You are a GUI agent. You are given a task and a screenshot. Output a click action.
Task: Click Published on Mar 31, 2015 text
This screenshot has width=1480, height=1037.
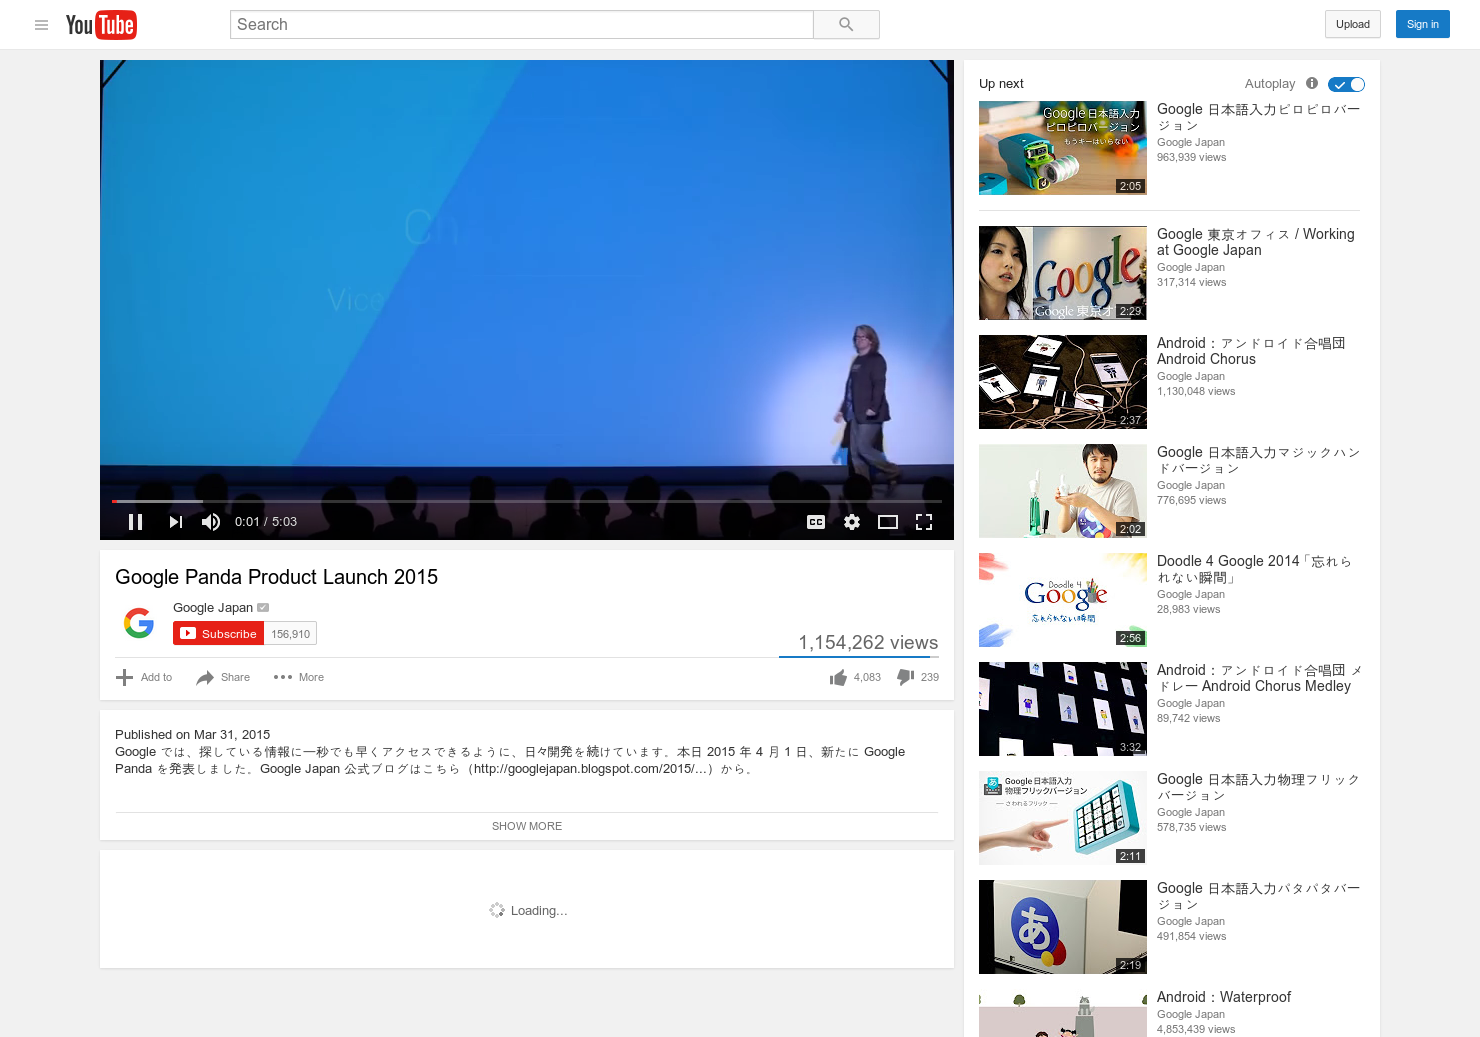pos(192,735)
